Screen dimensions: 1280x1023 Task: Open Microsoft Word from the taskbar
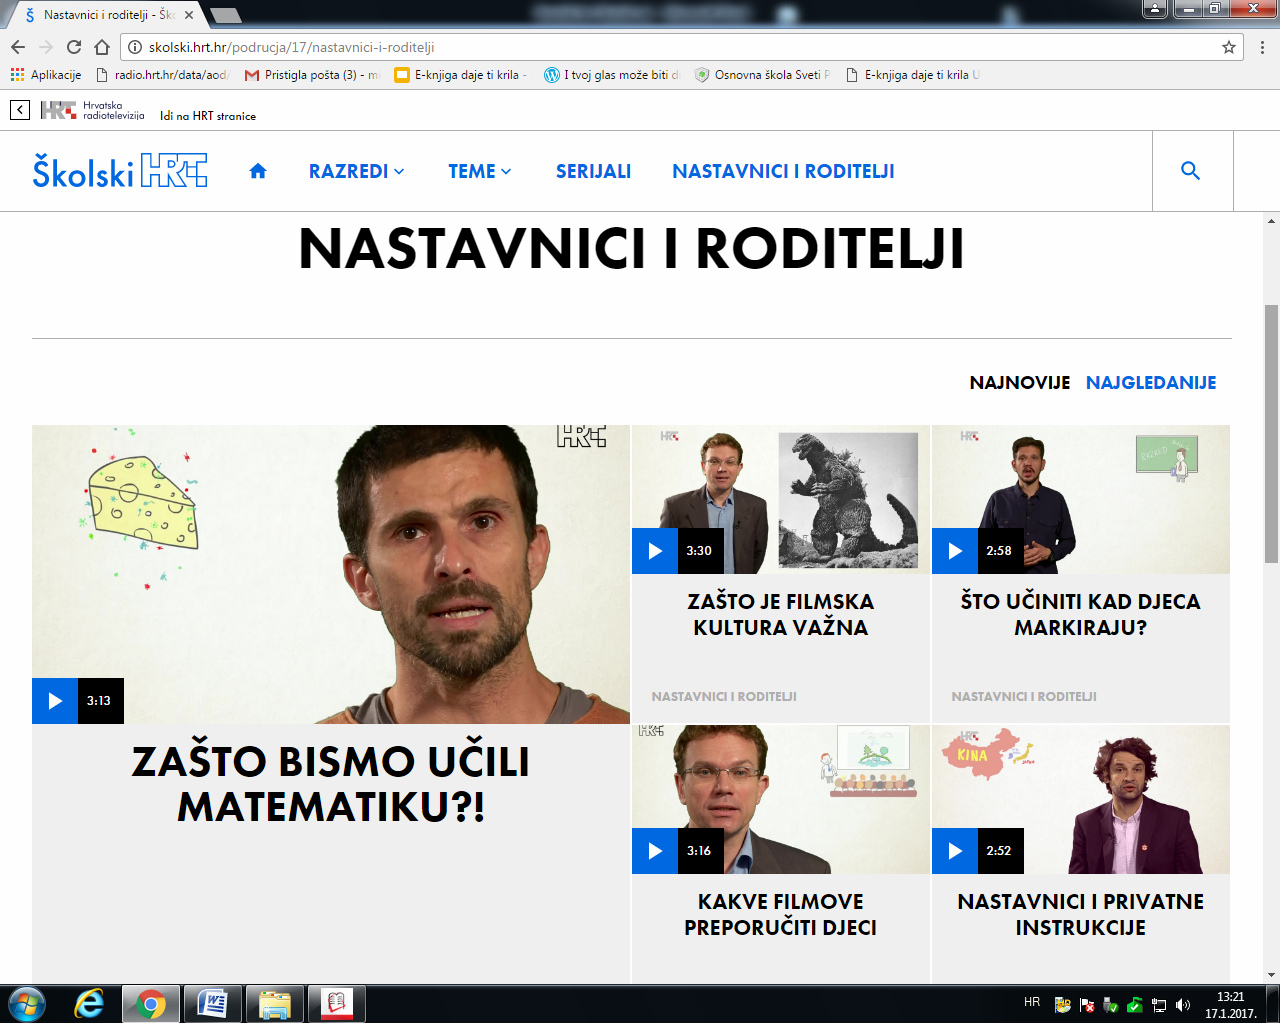(213, 1003)
